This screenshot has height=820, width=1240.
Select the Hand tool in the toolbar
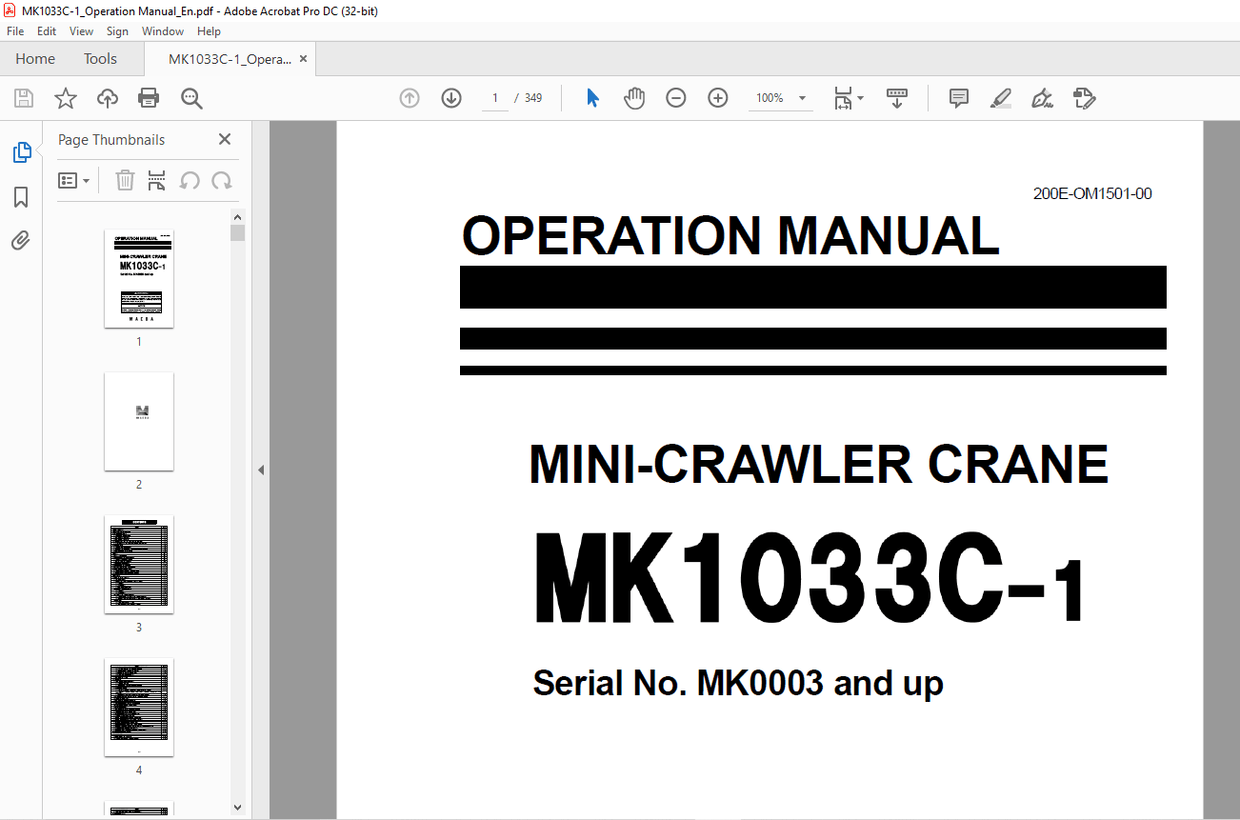[x=634, y=97]
